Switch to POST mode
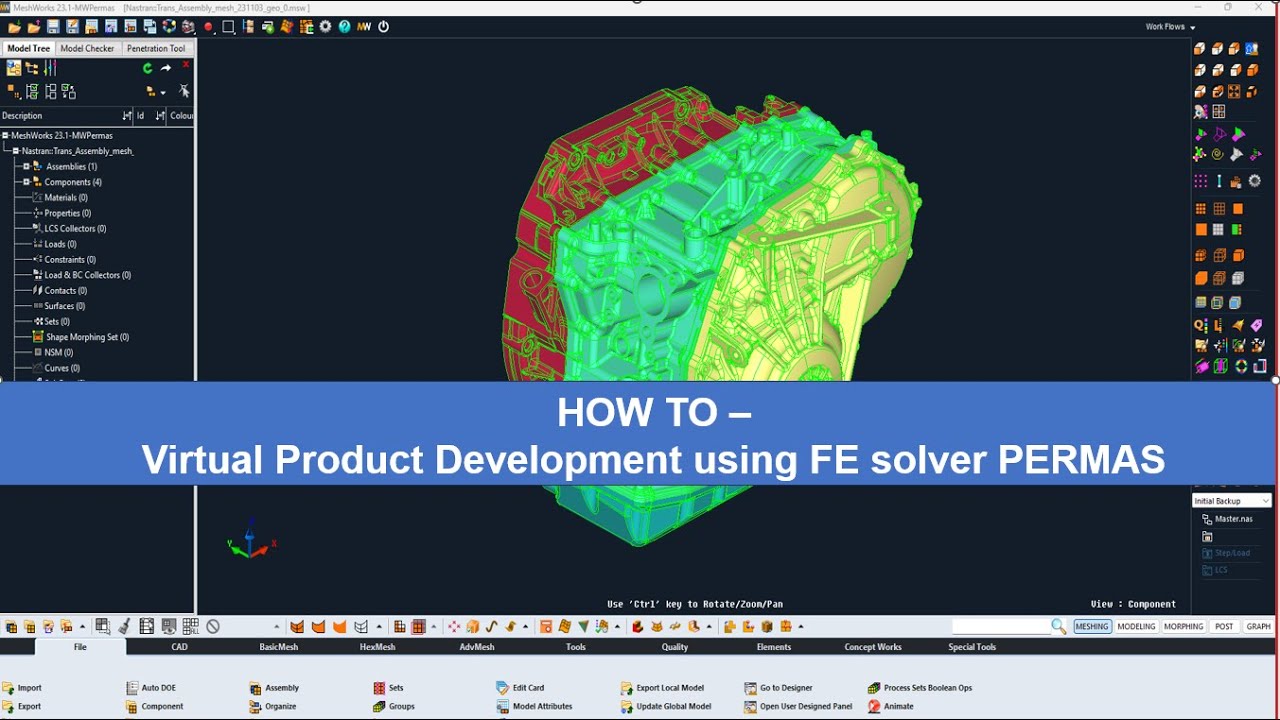Screen dimensions: 1280x720 click(x=1224, y=626)
